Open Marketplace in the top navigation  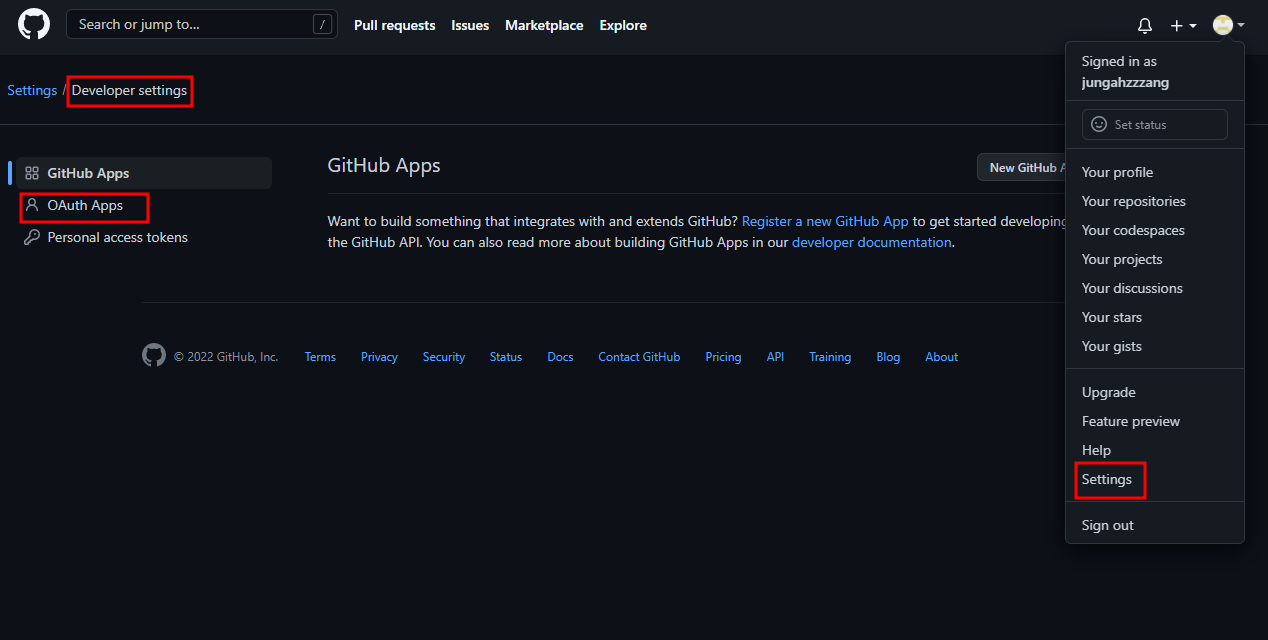(x=544, y=25)
